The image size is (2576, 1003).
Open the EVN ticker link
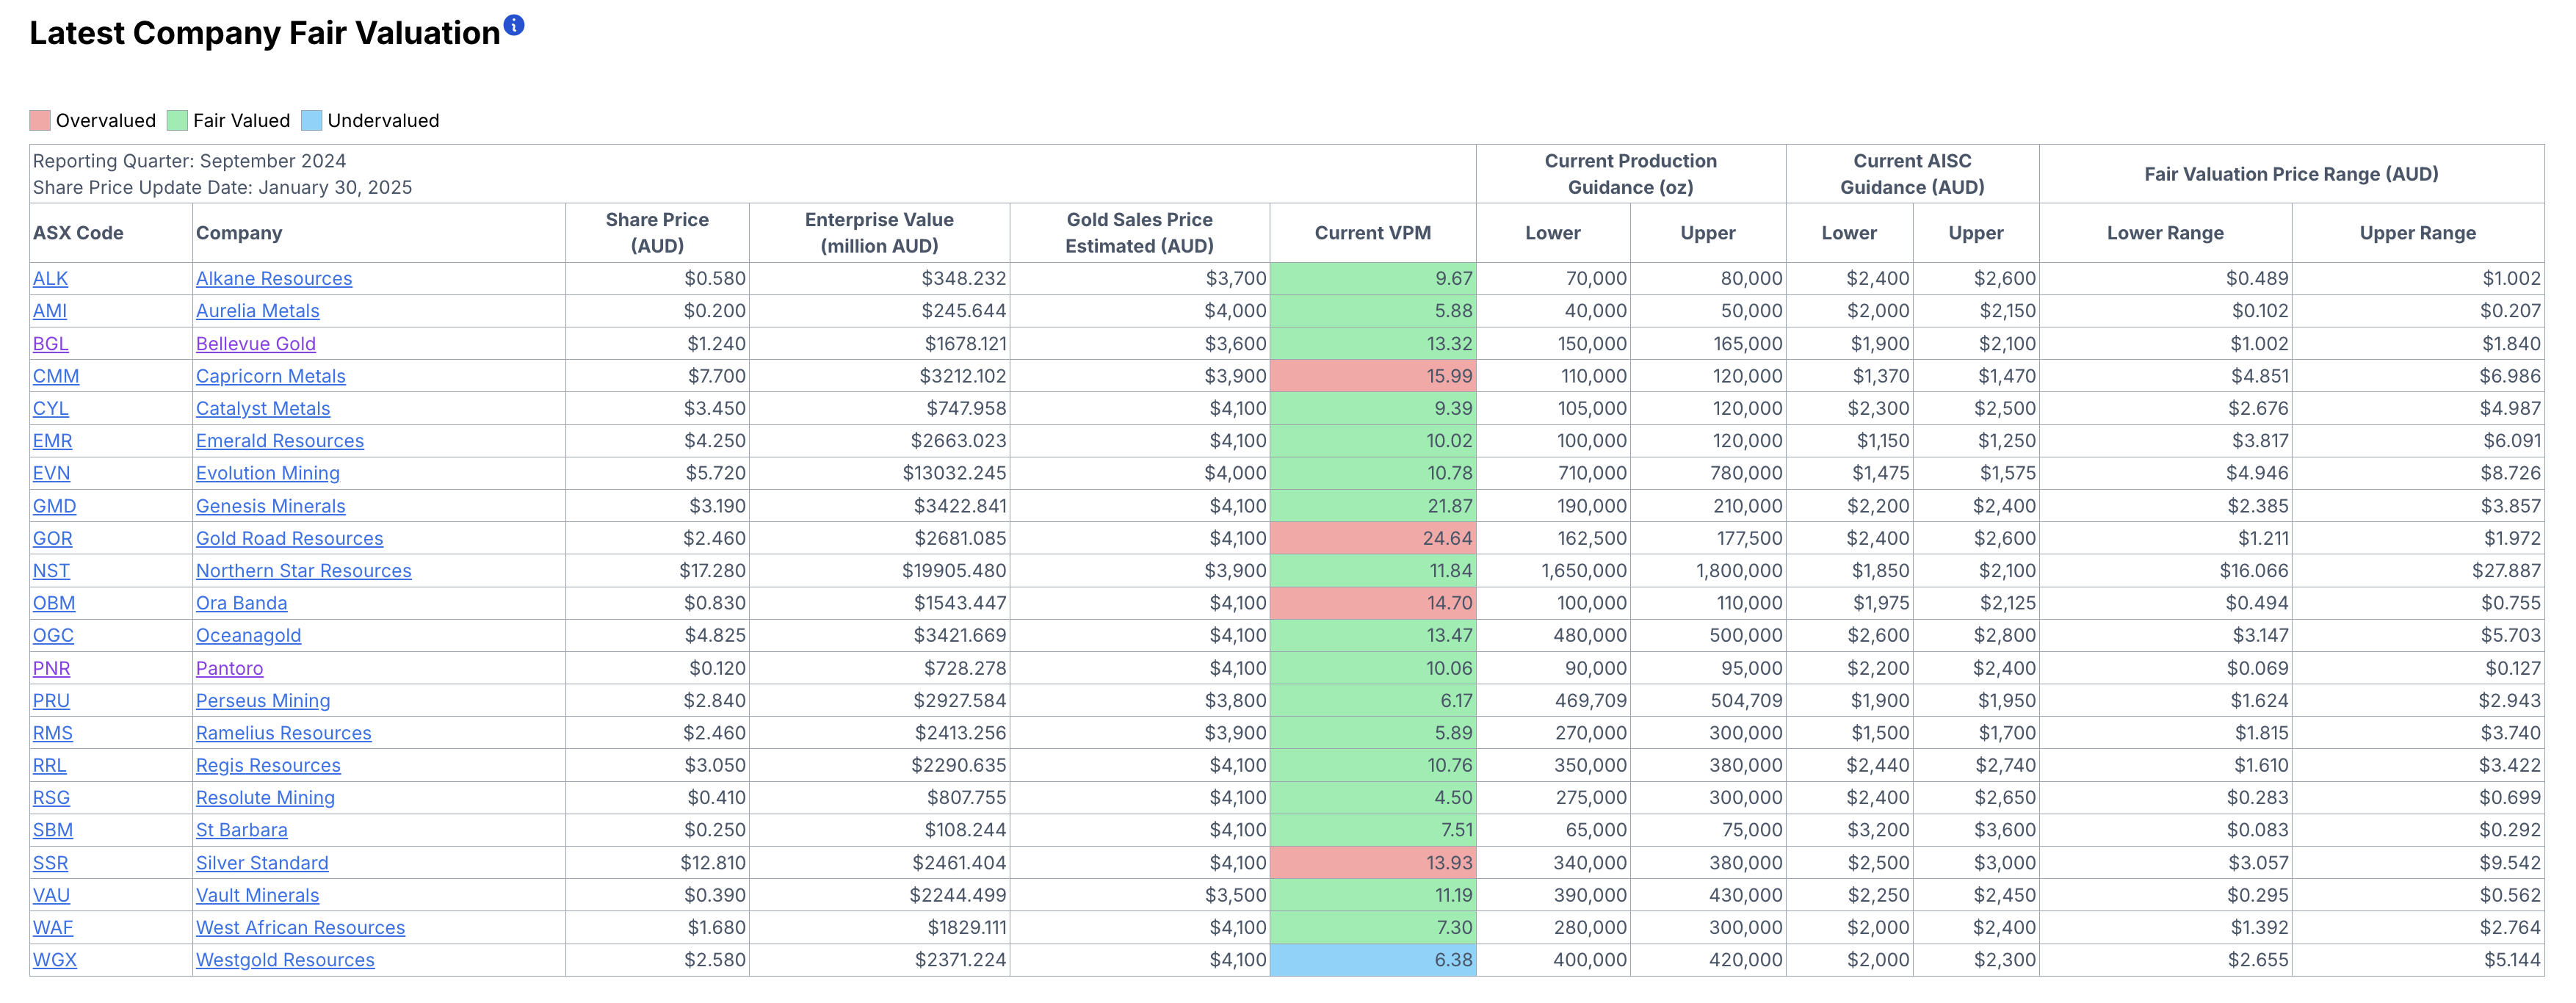[x=51, y=473]
